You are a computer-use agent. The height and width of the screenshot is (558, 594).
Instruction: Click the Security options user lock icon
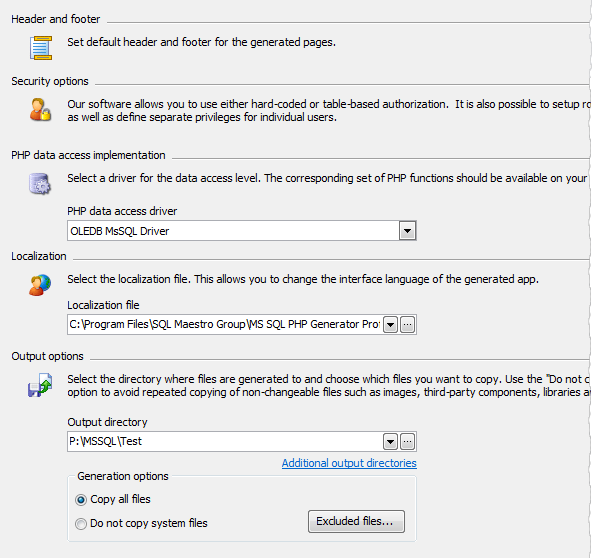click(40, 110)
